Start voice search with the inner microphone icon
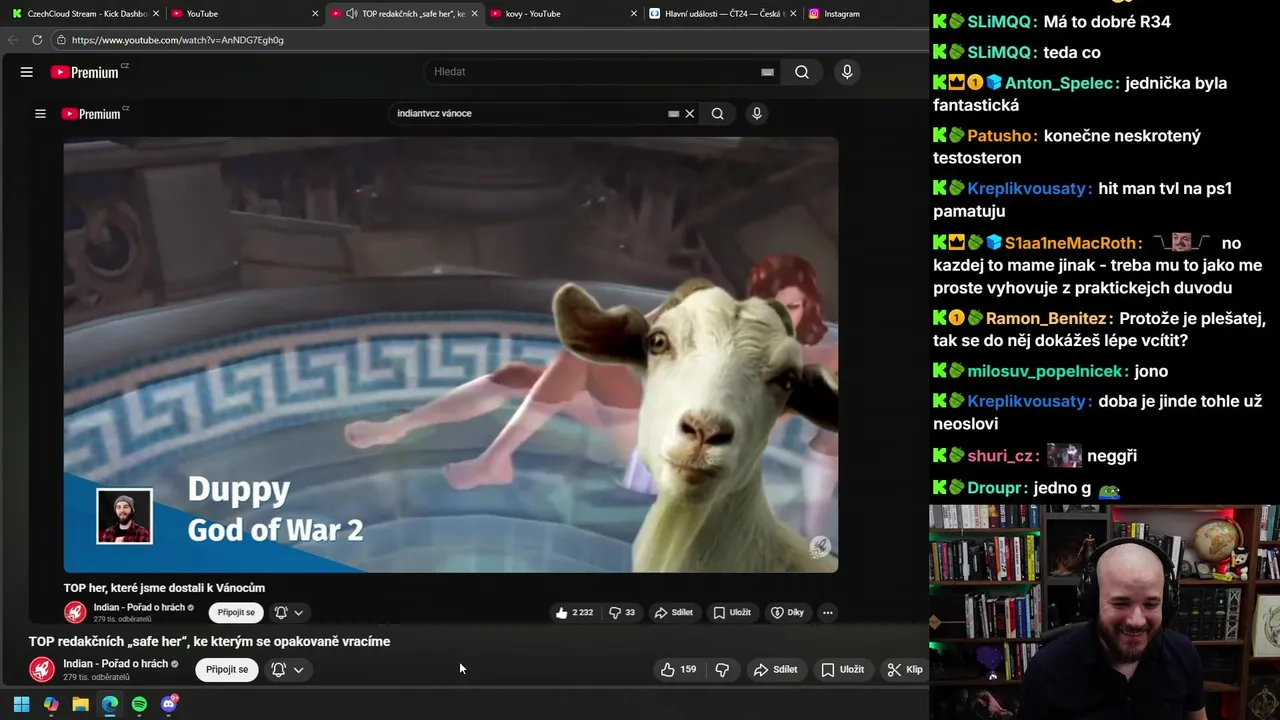The width and height of the screenshot is (1280, 720). 757,114
